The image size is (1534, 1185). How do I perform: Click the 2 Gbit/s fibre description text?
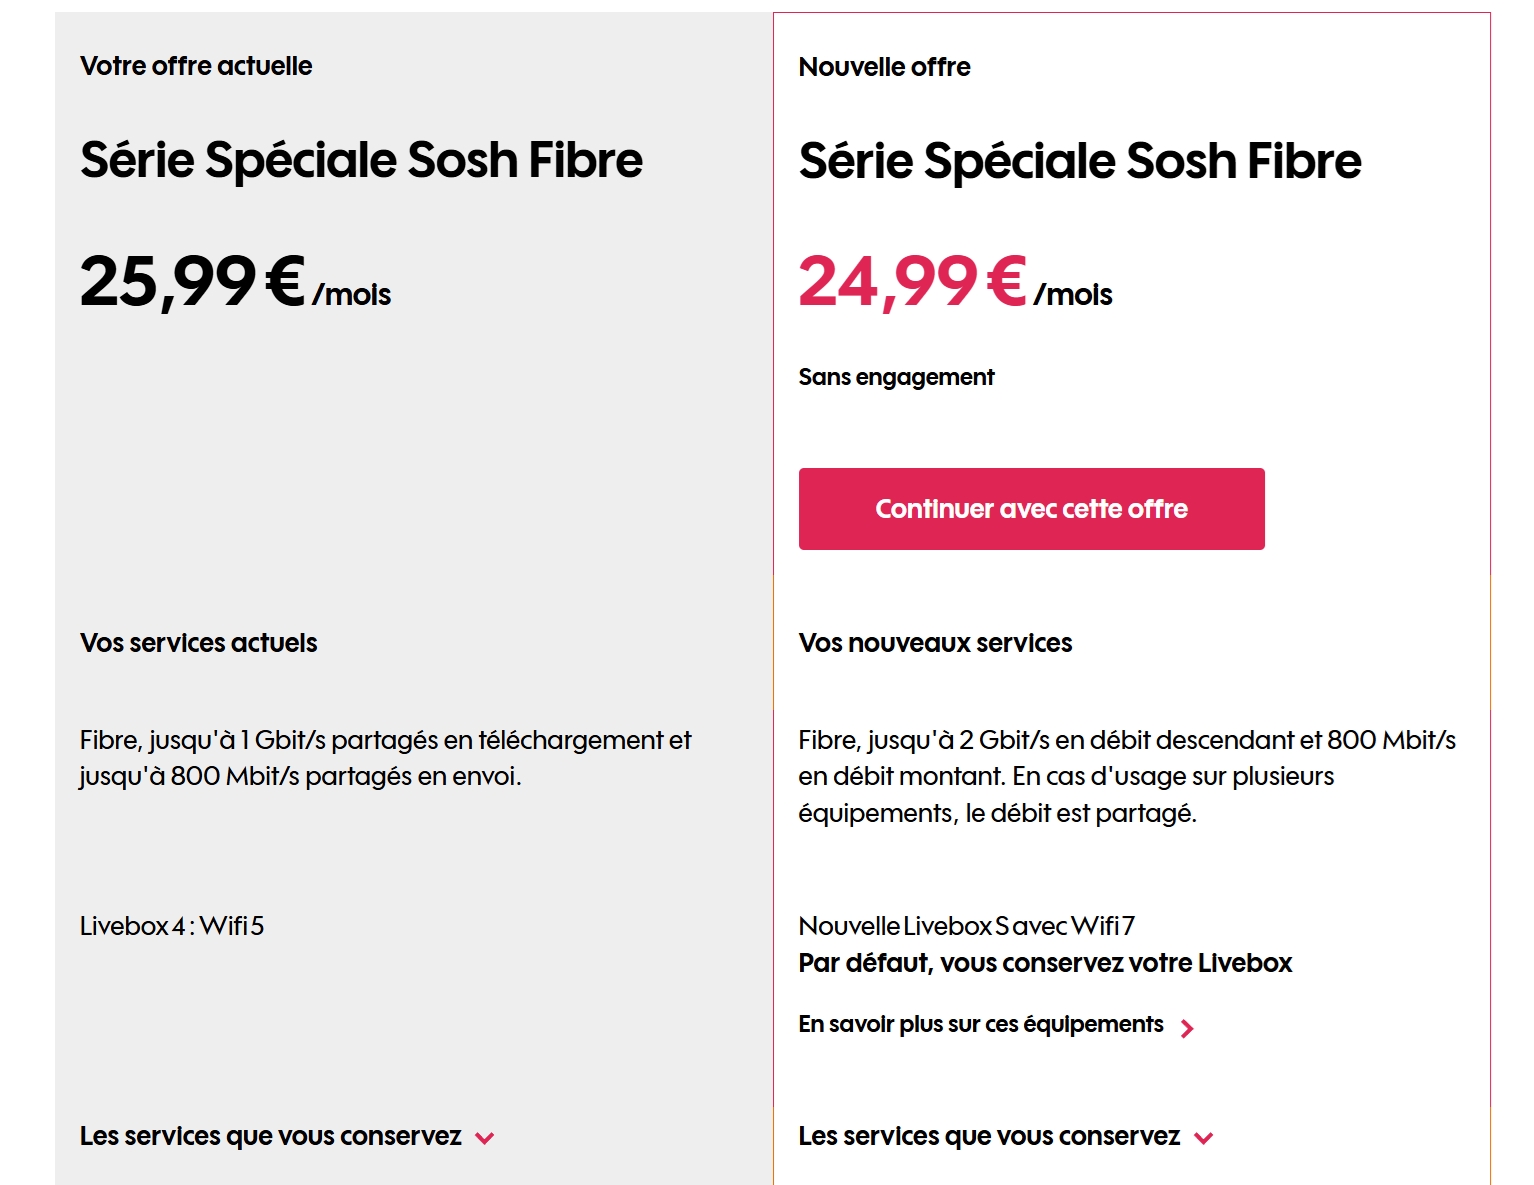pyautogui.click(x=1126, y=776)
